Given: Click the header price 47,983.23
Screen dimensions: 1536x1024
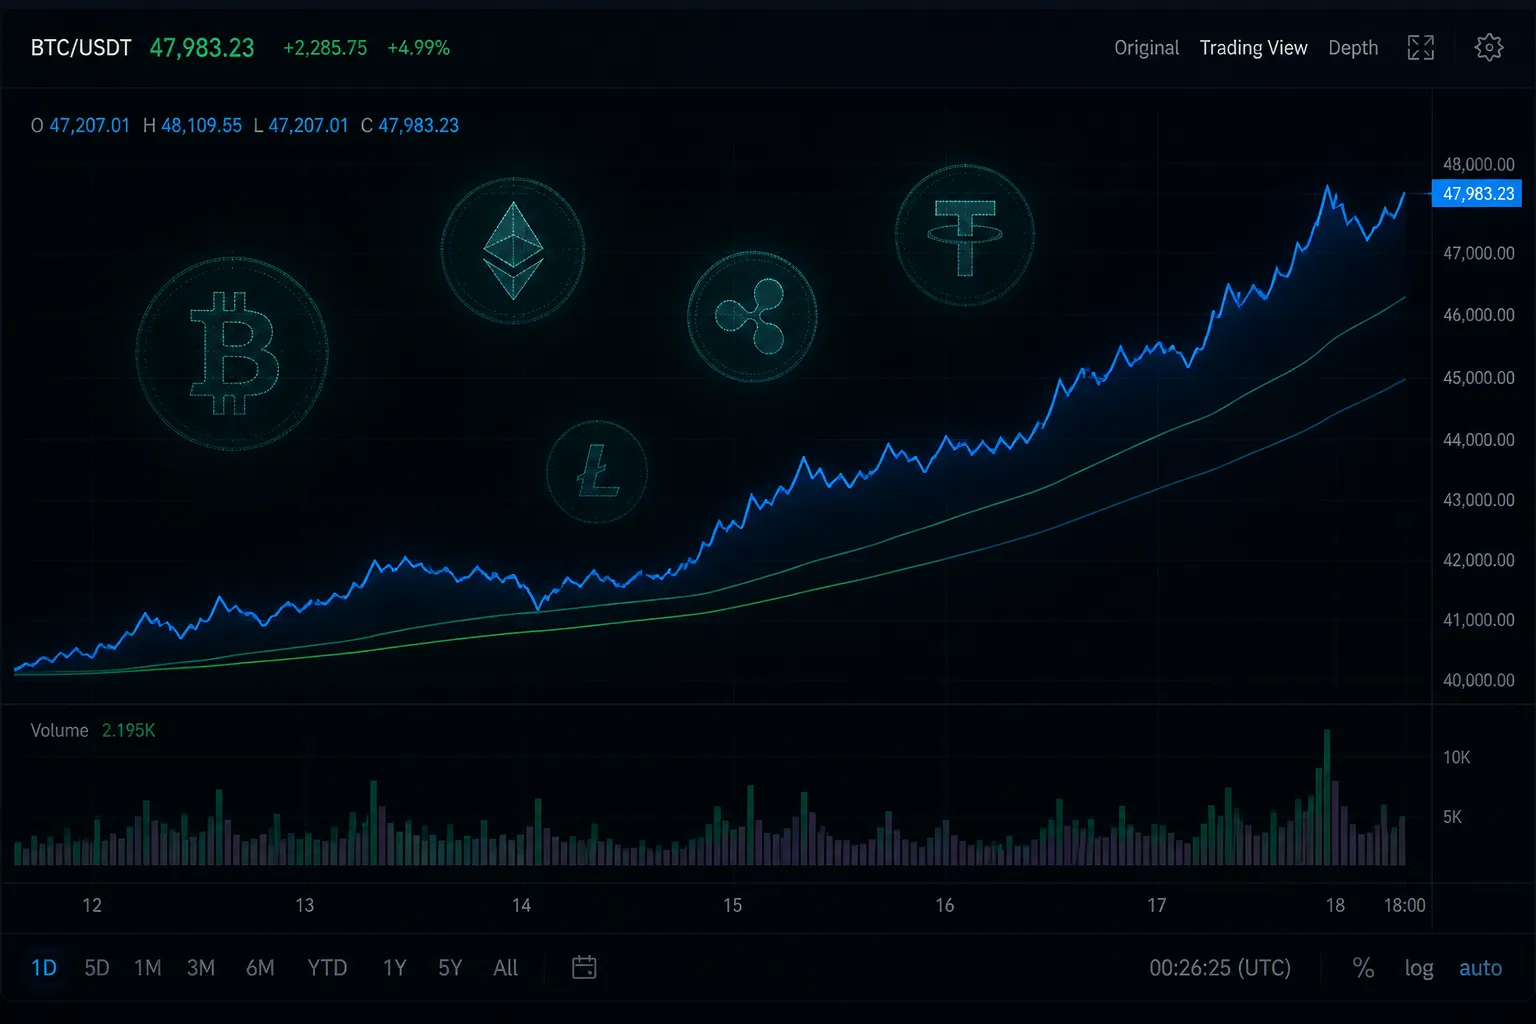Looking at the screenshot, I should click(x=202, y=48).
